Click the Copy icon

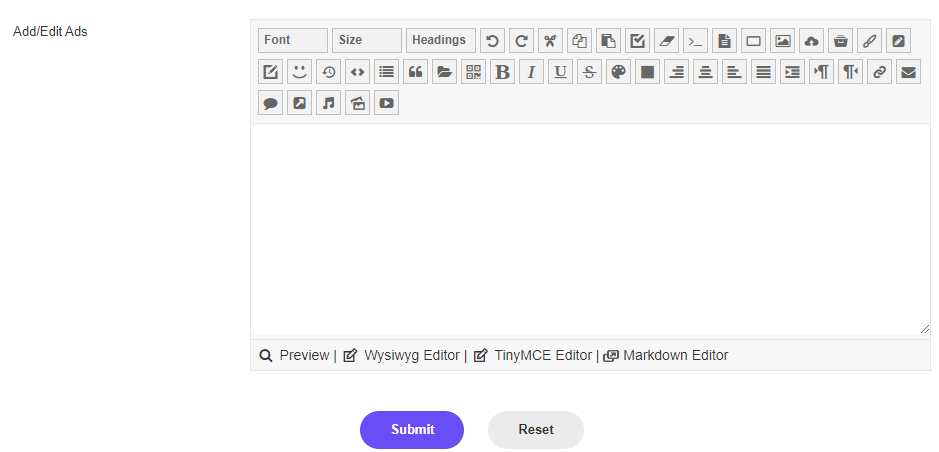point(579,41)
